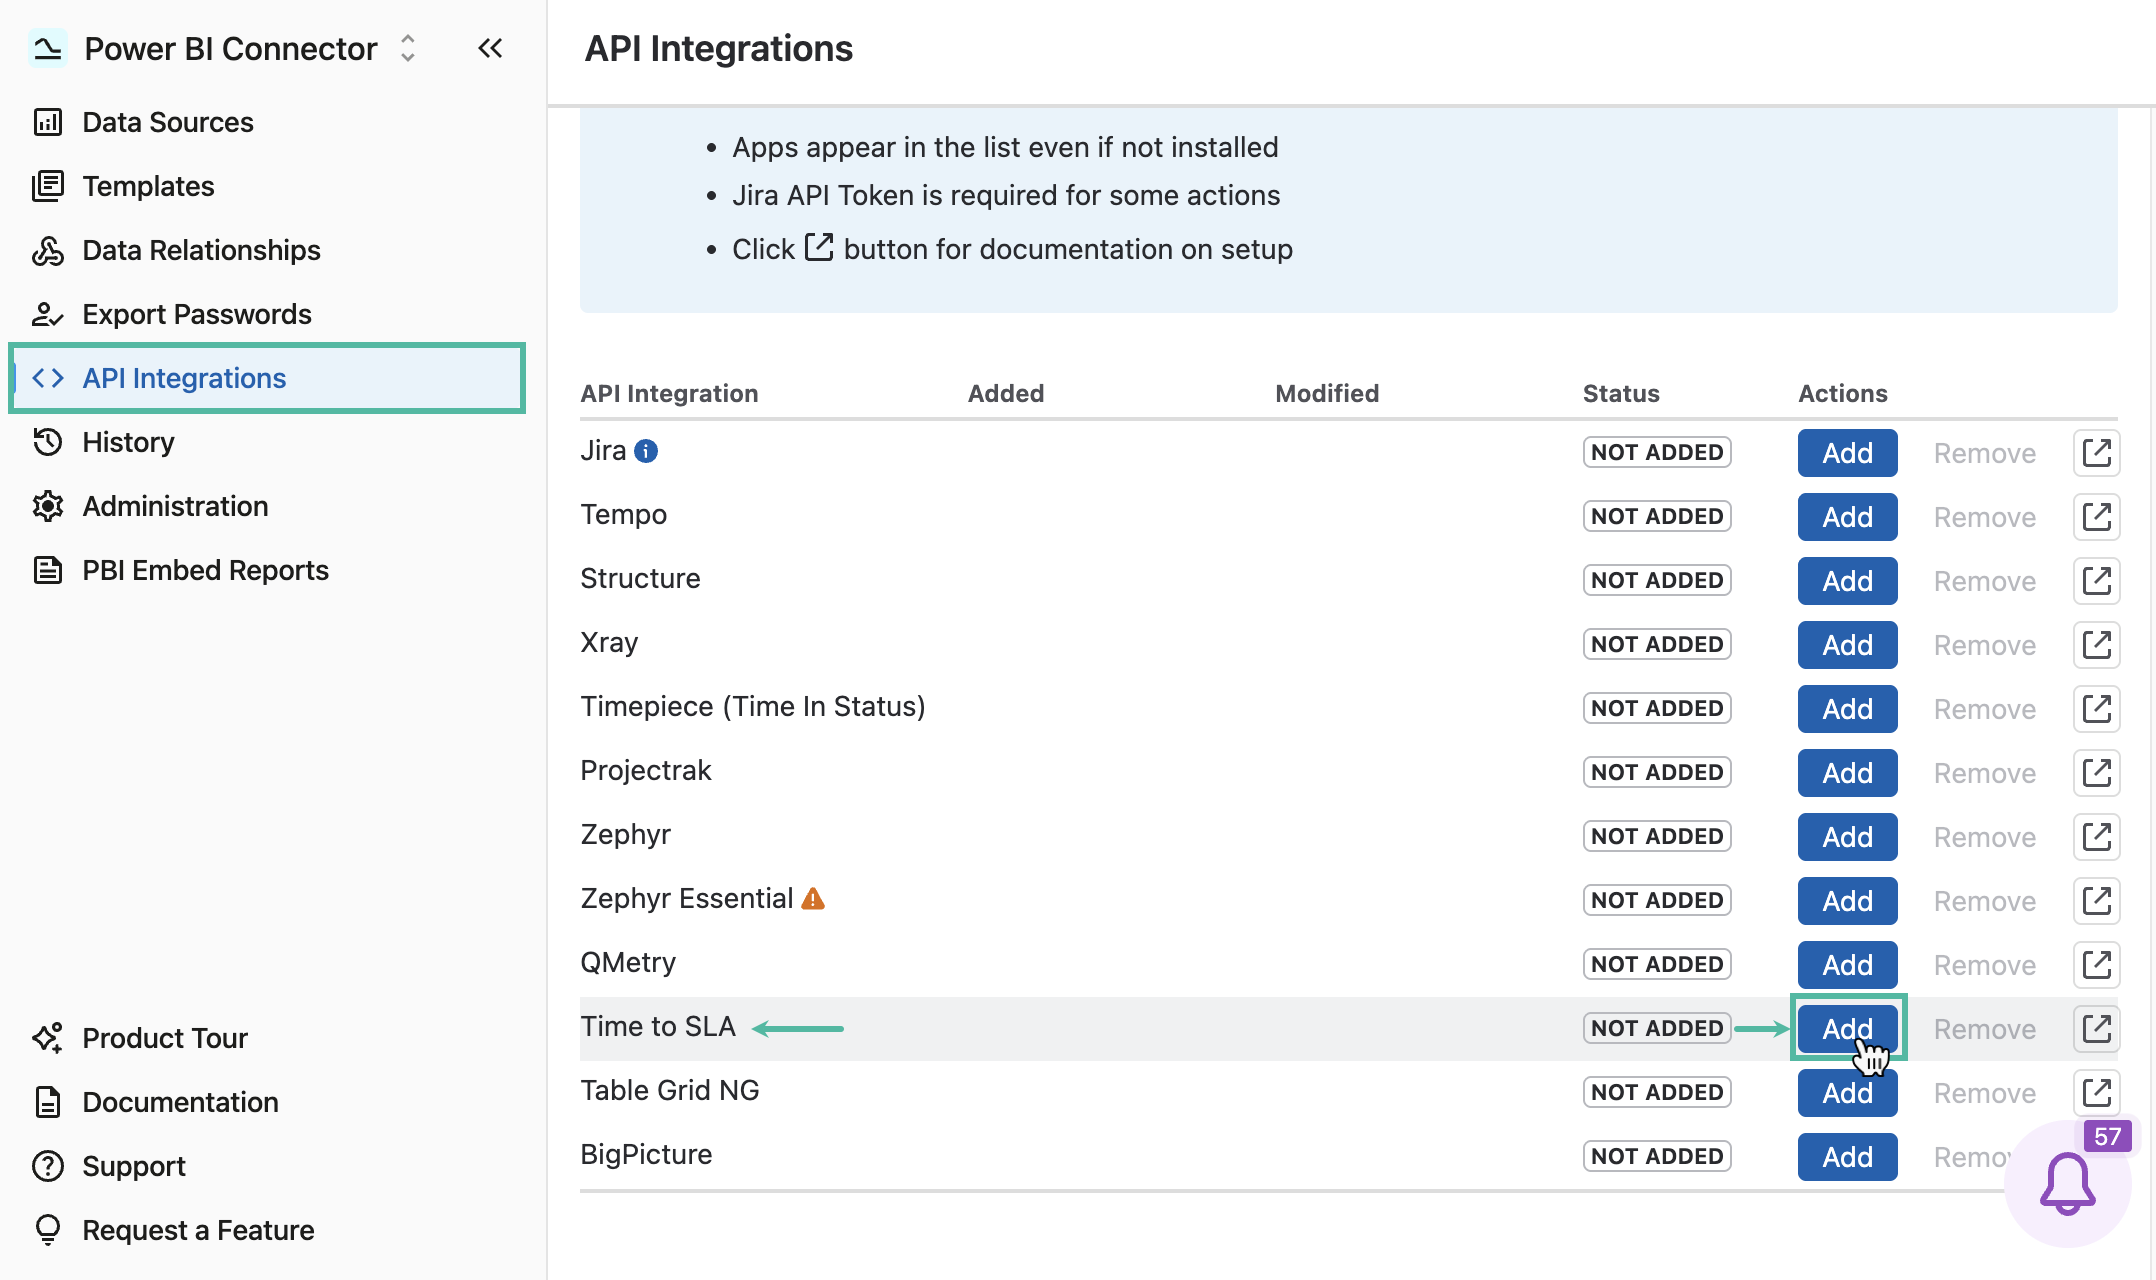Click the Timepiece (Time In Status) name

pyautogui.click(x=753, y=707)
